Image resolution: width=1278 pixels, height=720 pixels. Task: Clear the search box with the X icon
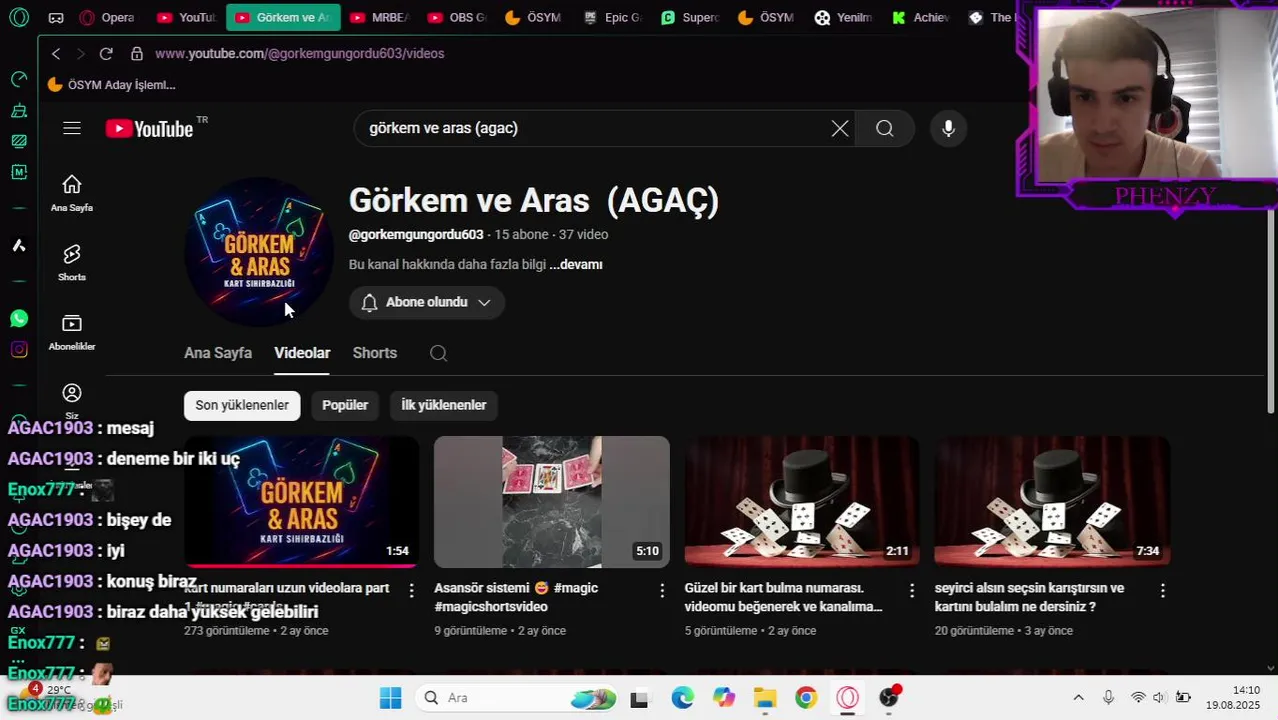[840, 128]
